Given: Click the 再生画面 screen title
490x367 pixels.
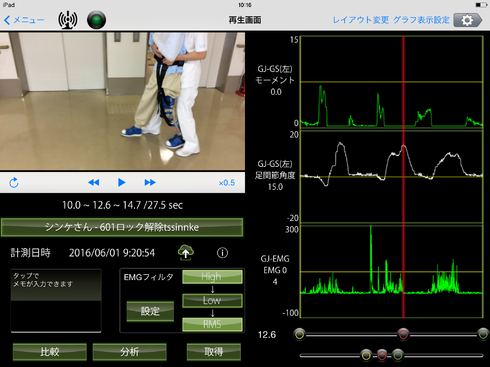Looking at the screenshot, I should [x=245, y=20].
